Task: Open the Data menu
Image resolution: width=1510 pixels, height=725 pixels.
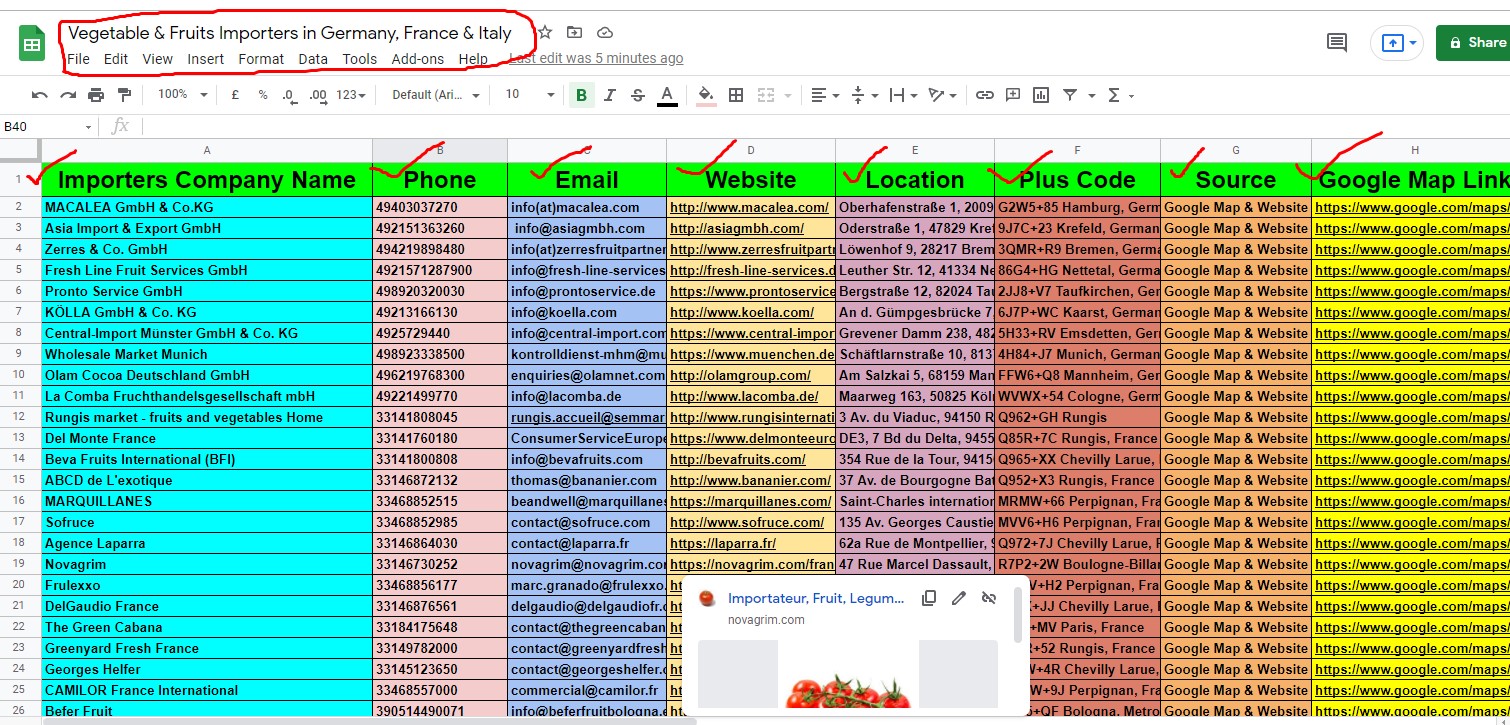Action: (313, 59)
